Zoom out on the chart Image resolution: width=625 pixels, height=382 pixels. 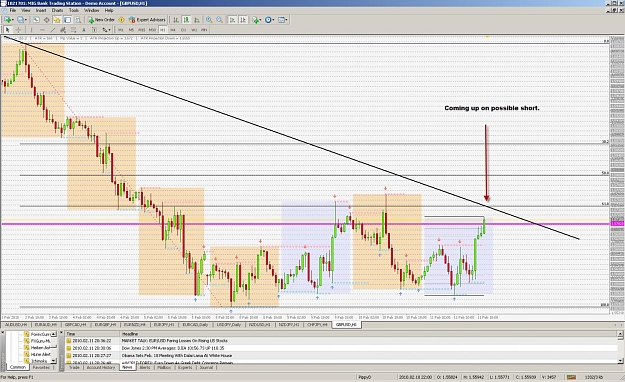[x=220, y=20]
